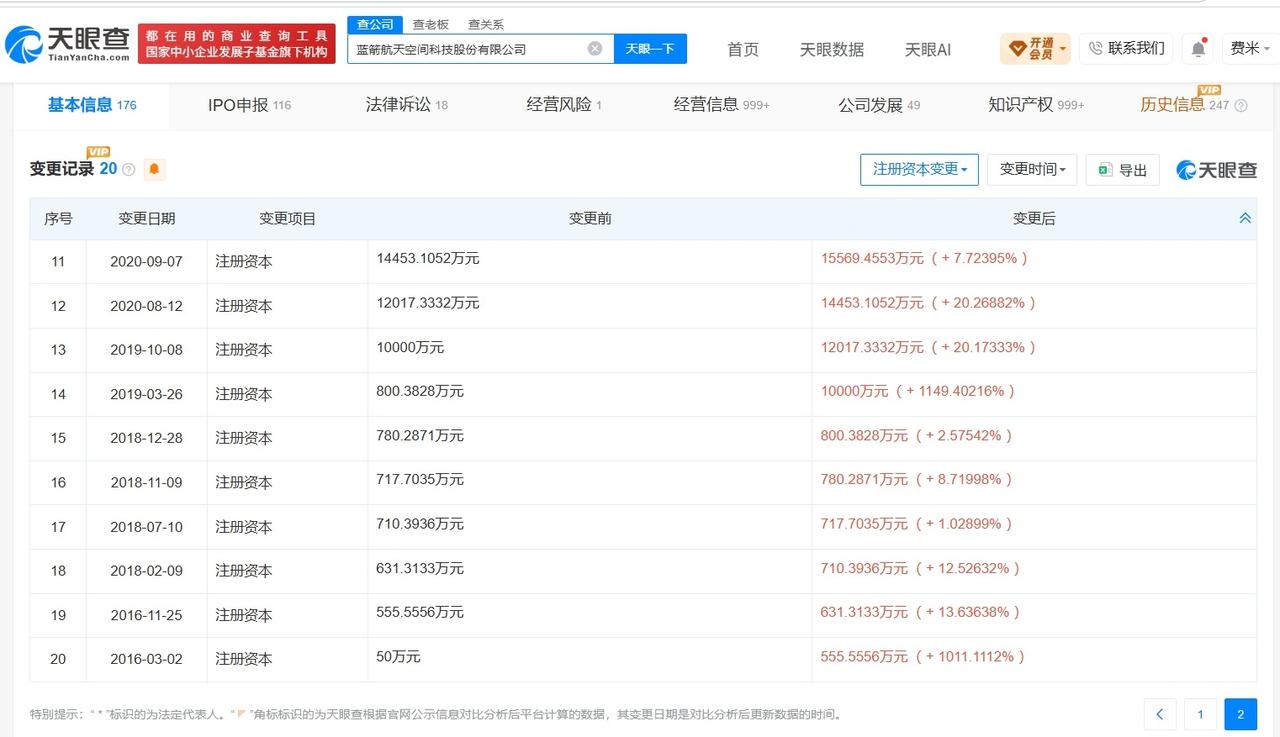The height and width of the screenshot is (737, 1280).
Task: Click the 序号 column header
Action: pyautogui.click(x=58, y=218)
